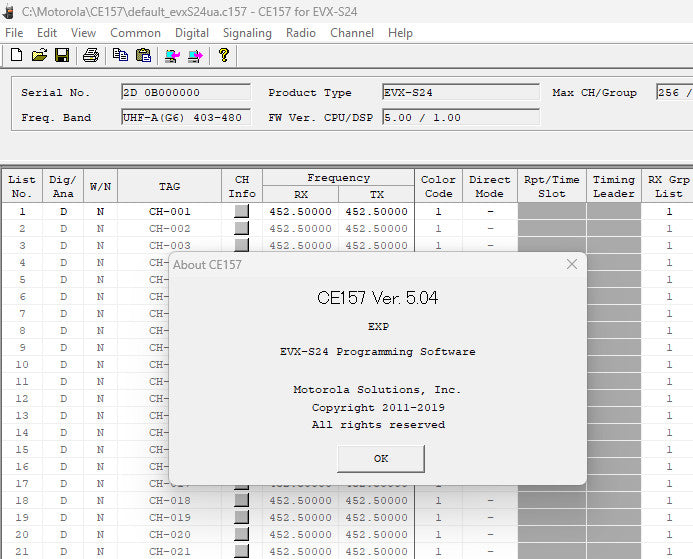Open the View menu
Image resolution: width=693 pixels, height=559 pixels.
(83, 33)
